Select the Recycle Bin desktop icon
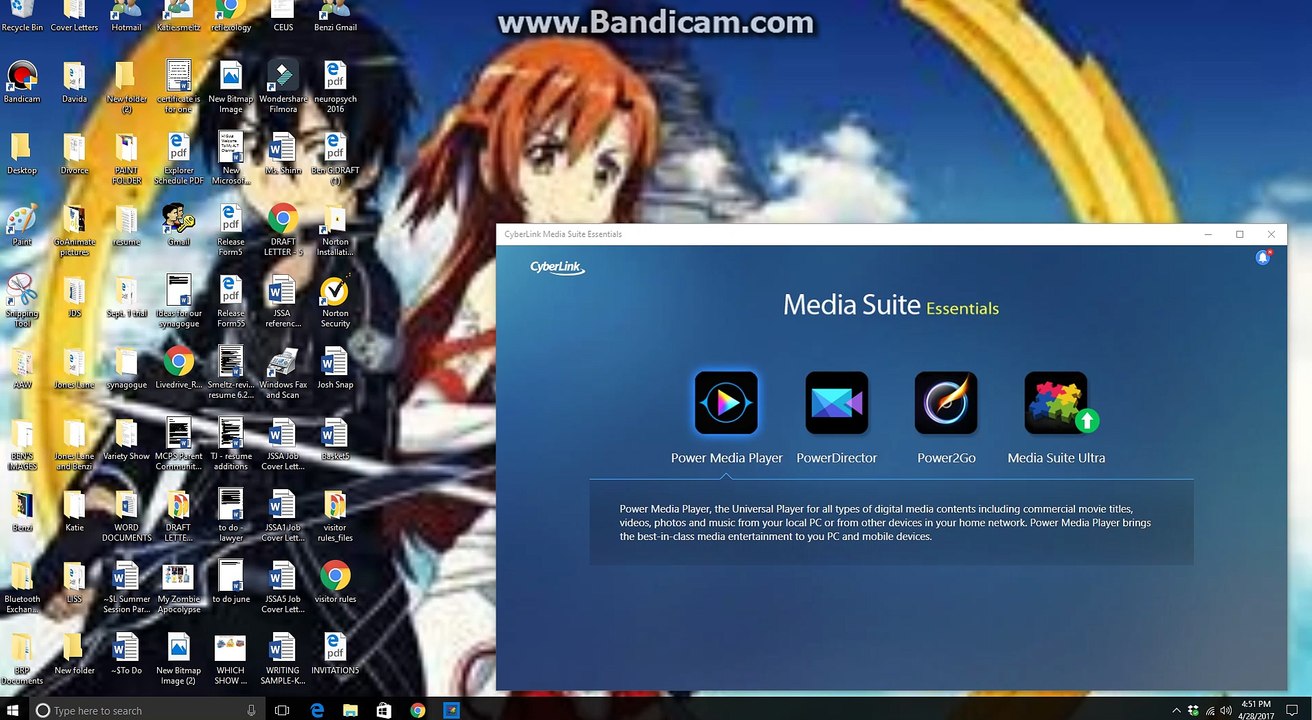This screenshot has width=1312, height=720. pyautogui.click(x=22, y=17)
